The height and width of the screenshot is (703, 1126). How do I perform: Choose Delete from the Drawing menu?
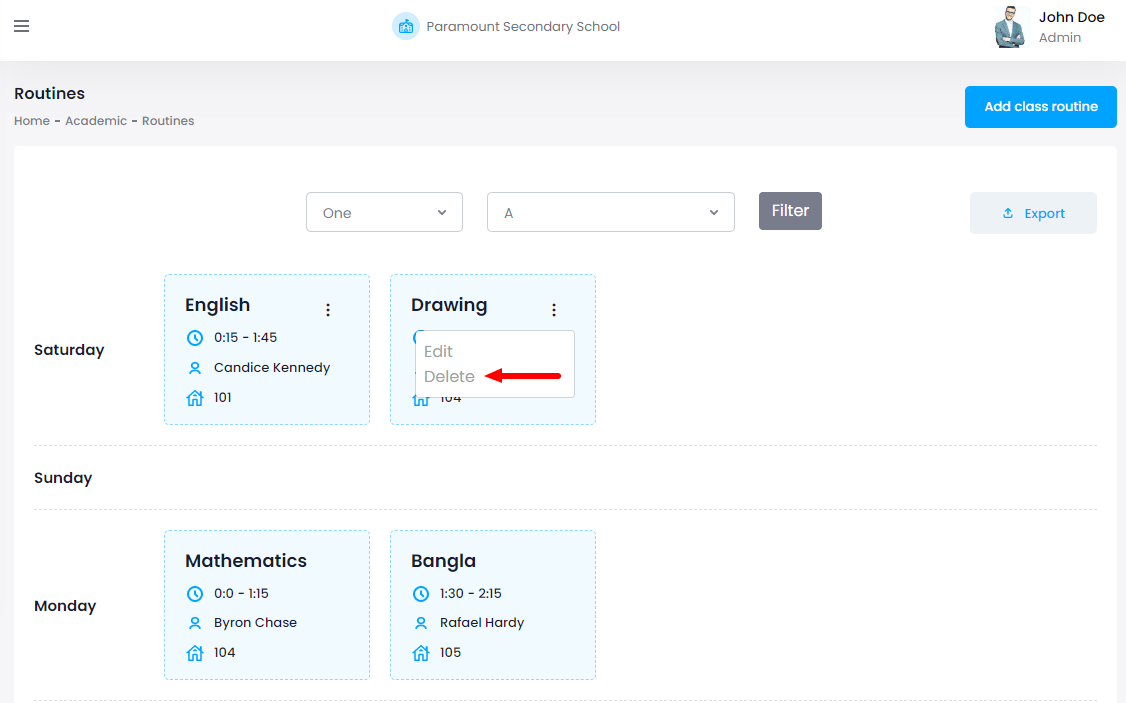point(449,377)
